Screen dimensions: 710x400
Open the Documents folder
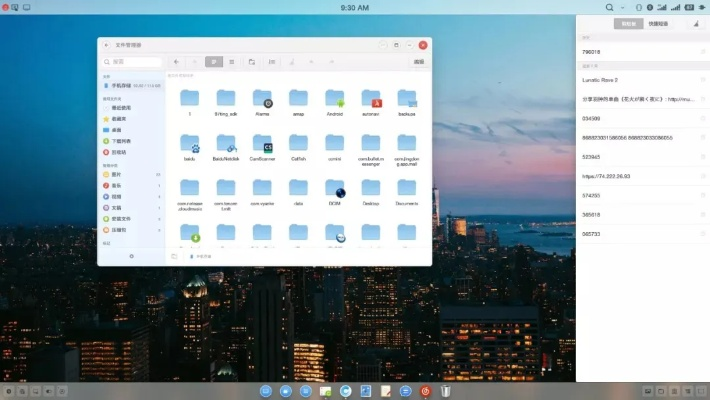click(407, 188)
